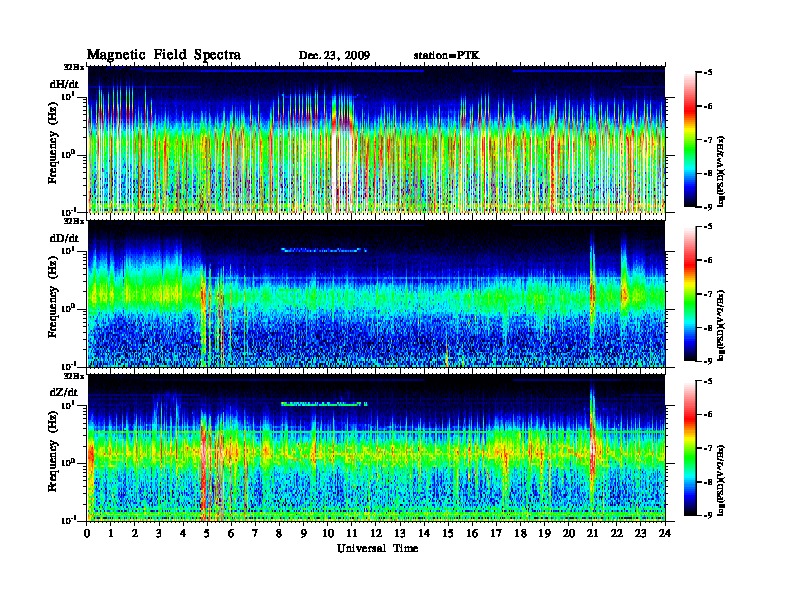Click hour tick label "10" on time axis
The image size is (792, 612).
point(328,534)
